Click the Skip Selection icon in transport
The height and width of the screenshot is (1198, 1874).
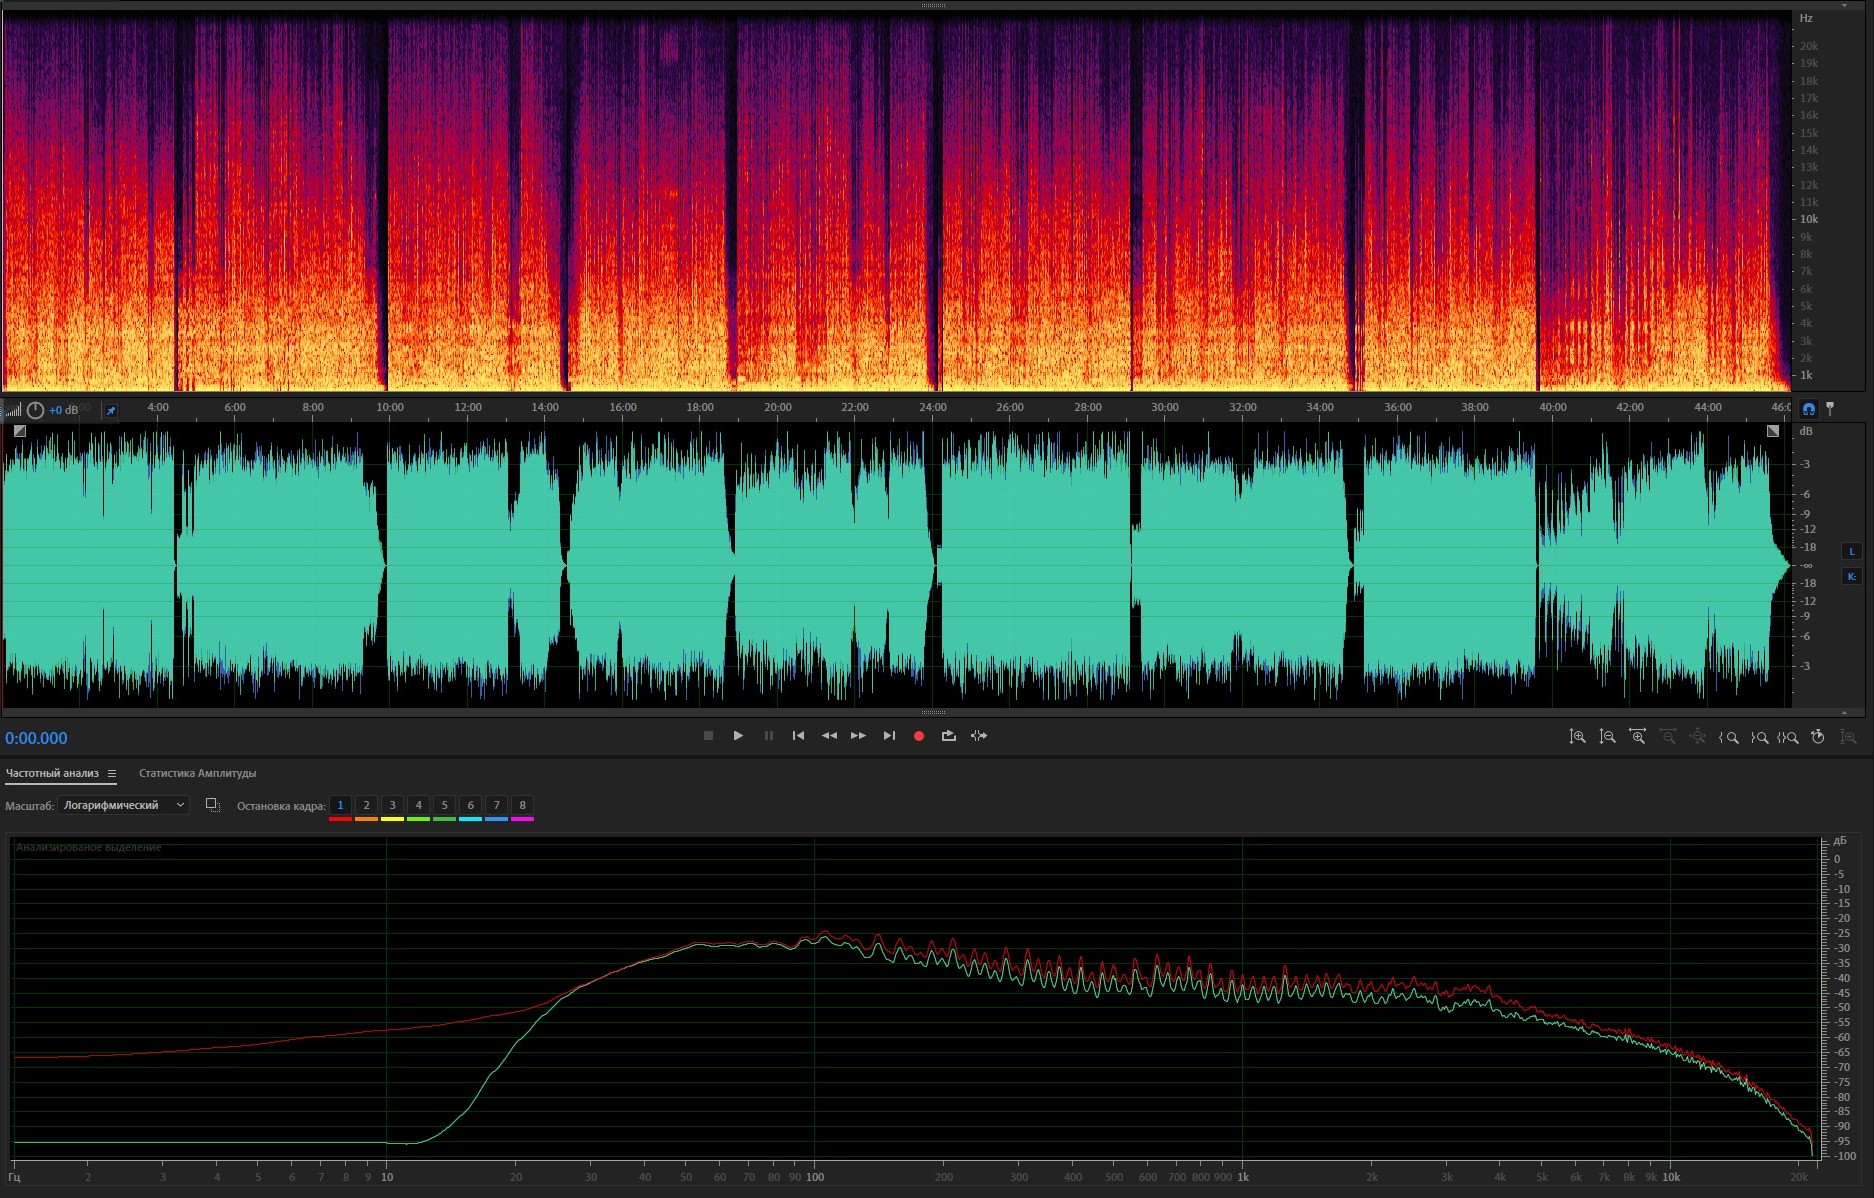[979, 736]
